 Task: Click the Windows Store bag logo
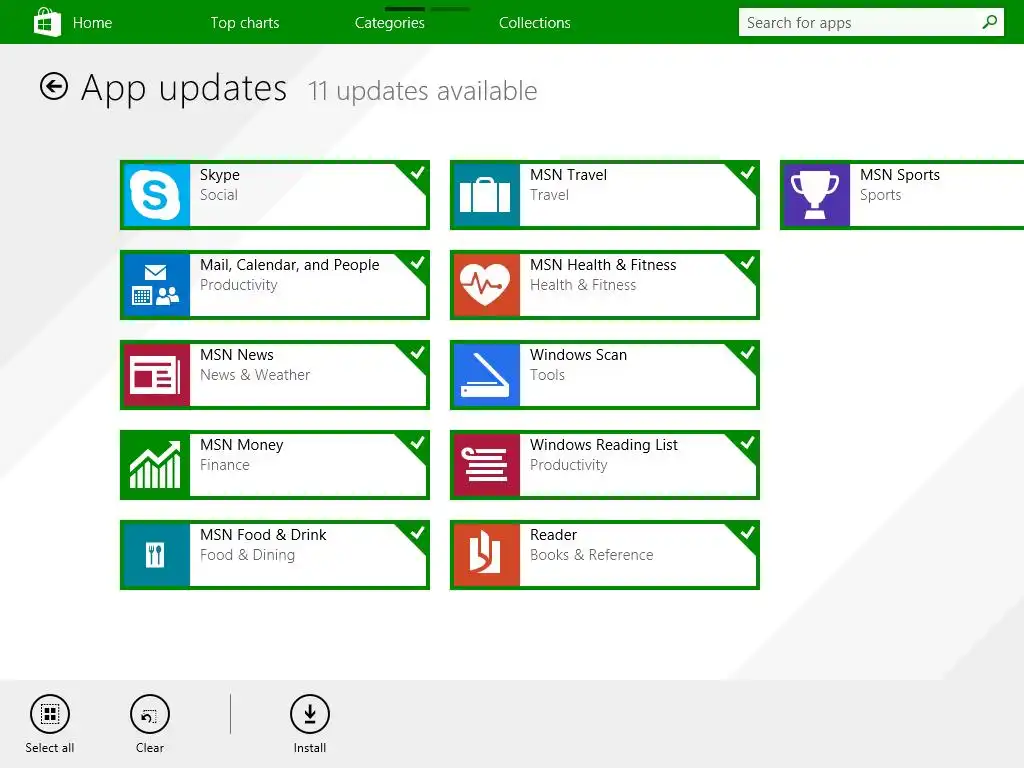[x=47, y=22]
